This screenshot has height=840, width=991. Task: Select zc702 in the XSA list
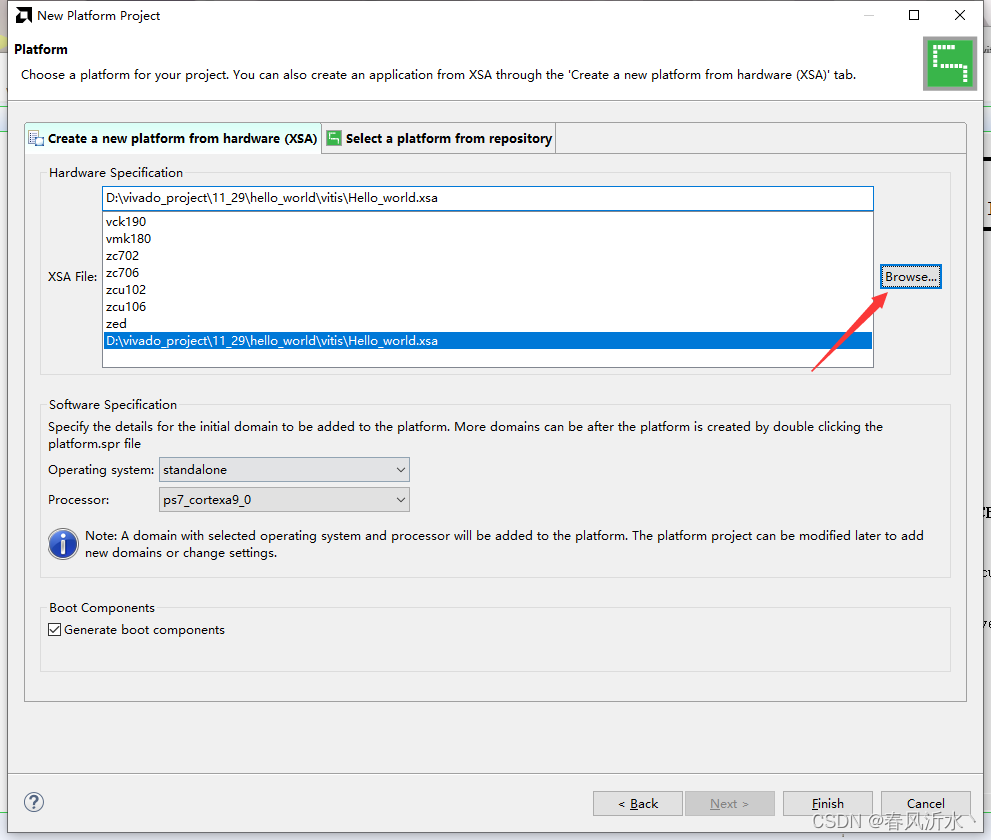pos(488,256)
